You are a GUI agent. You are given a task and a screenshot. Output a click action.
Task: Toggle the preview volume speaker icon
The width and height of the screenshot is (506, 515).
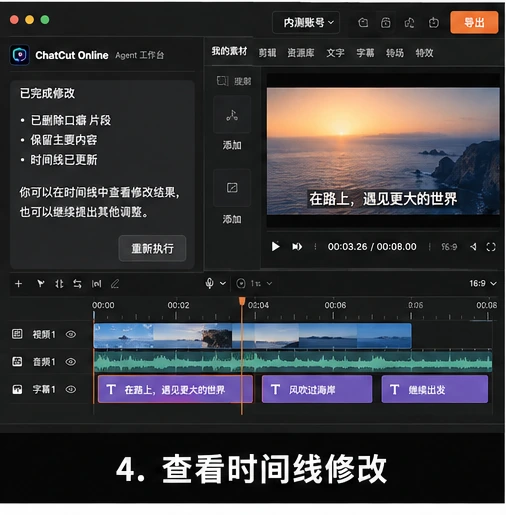point(473,247)
